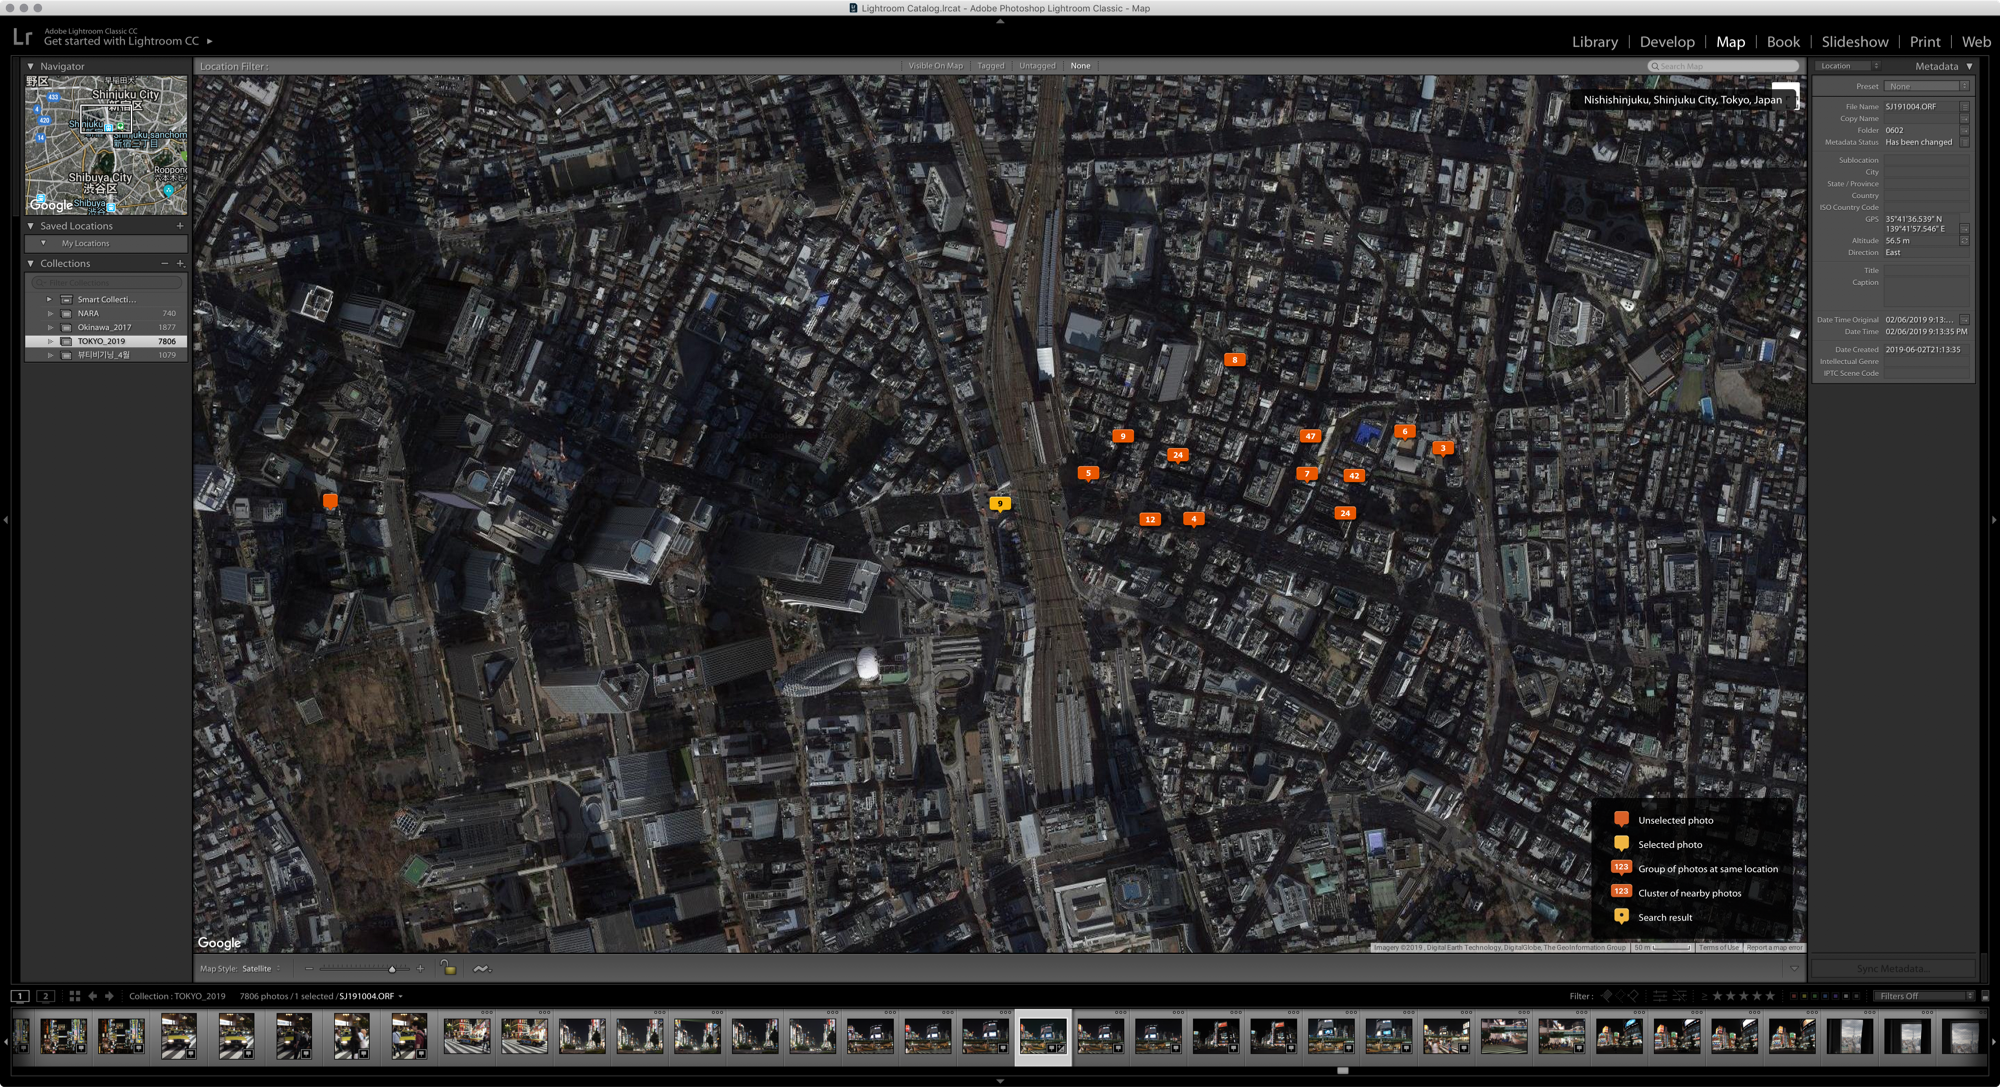Go back with the left arrow icon
The image size is (2000, 1087).
(x=92, y=996)
